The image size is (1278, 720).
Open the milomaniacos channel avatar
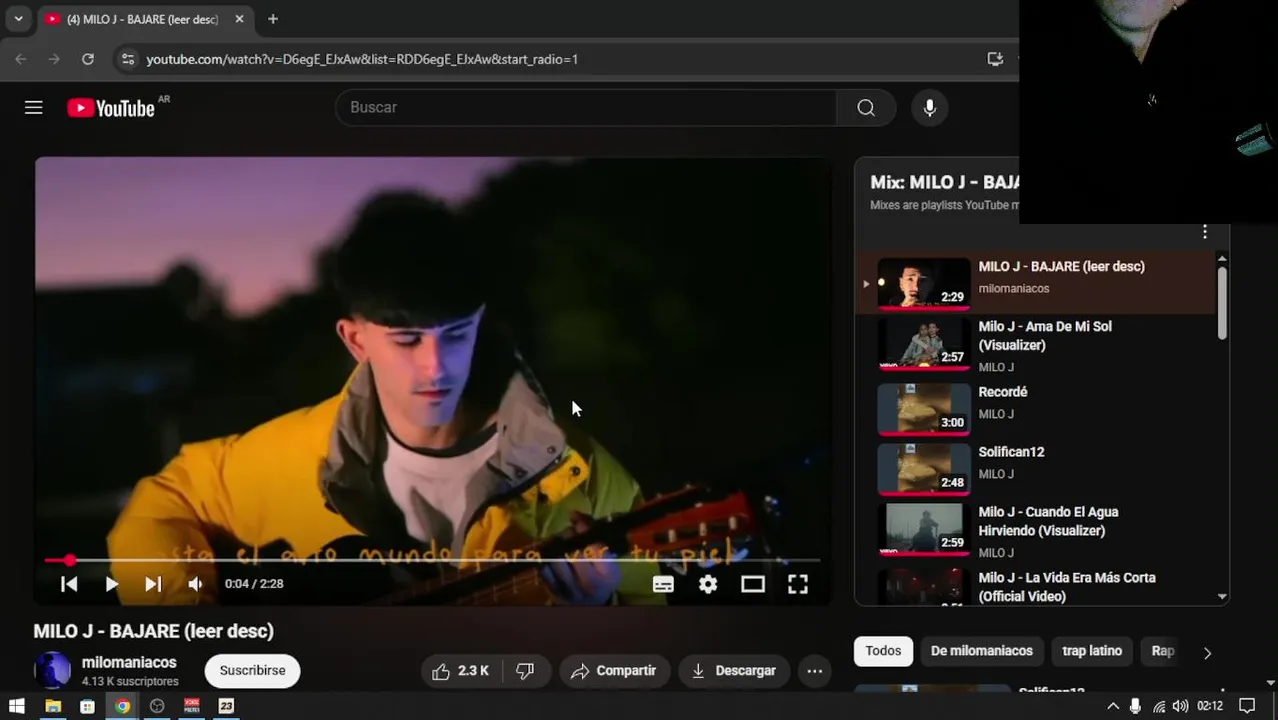click(x=53, y=670)
